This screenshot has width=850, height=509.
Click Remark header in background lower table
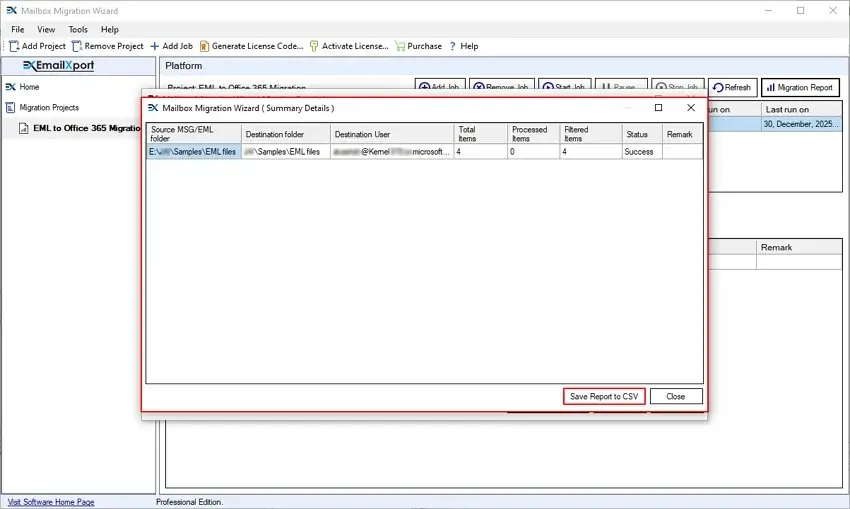point(799,247)
